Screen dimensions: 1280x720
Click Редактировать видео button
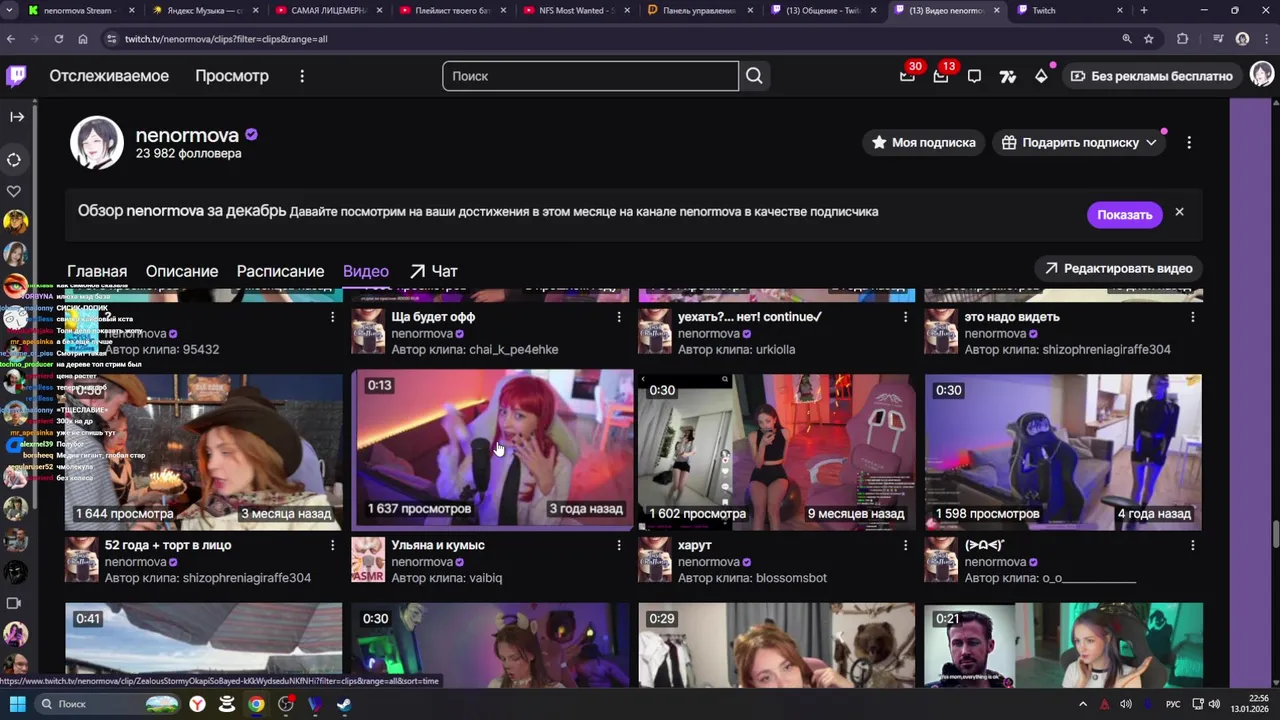point(1118,269)
